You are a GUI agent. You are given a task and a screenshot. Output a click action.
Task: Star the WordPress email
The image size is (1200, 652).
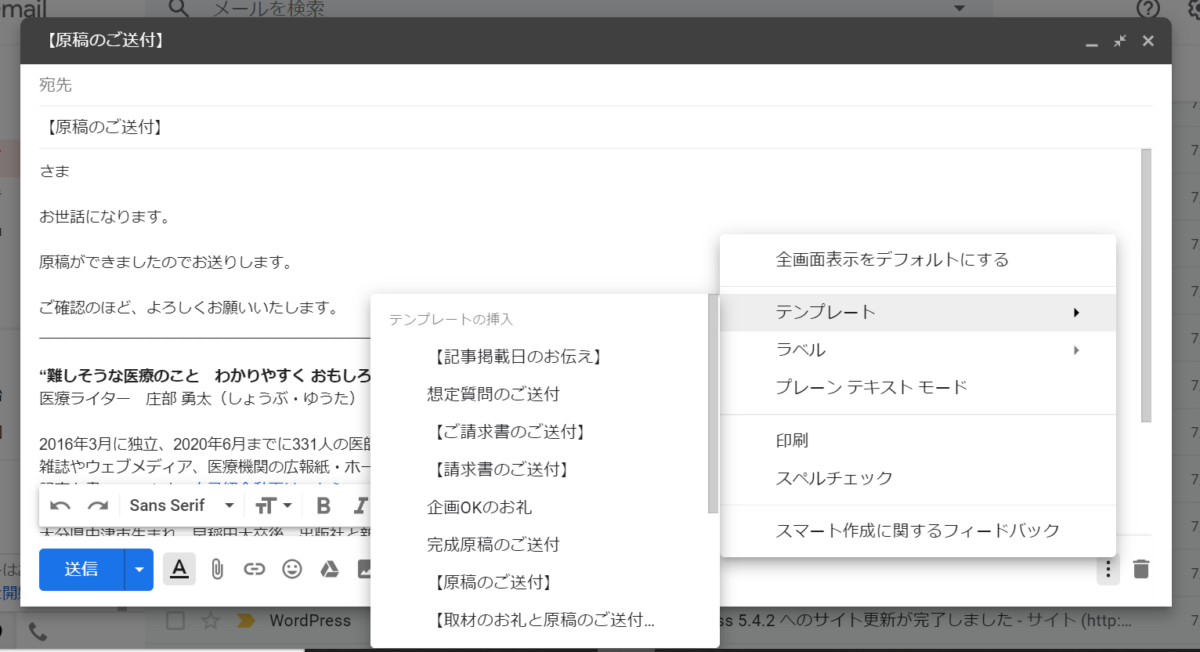point(210,621)
